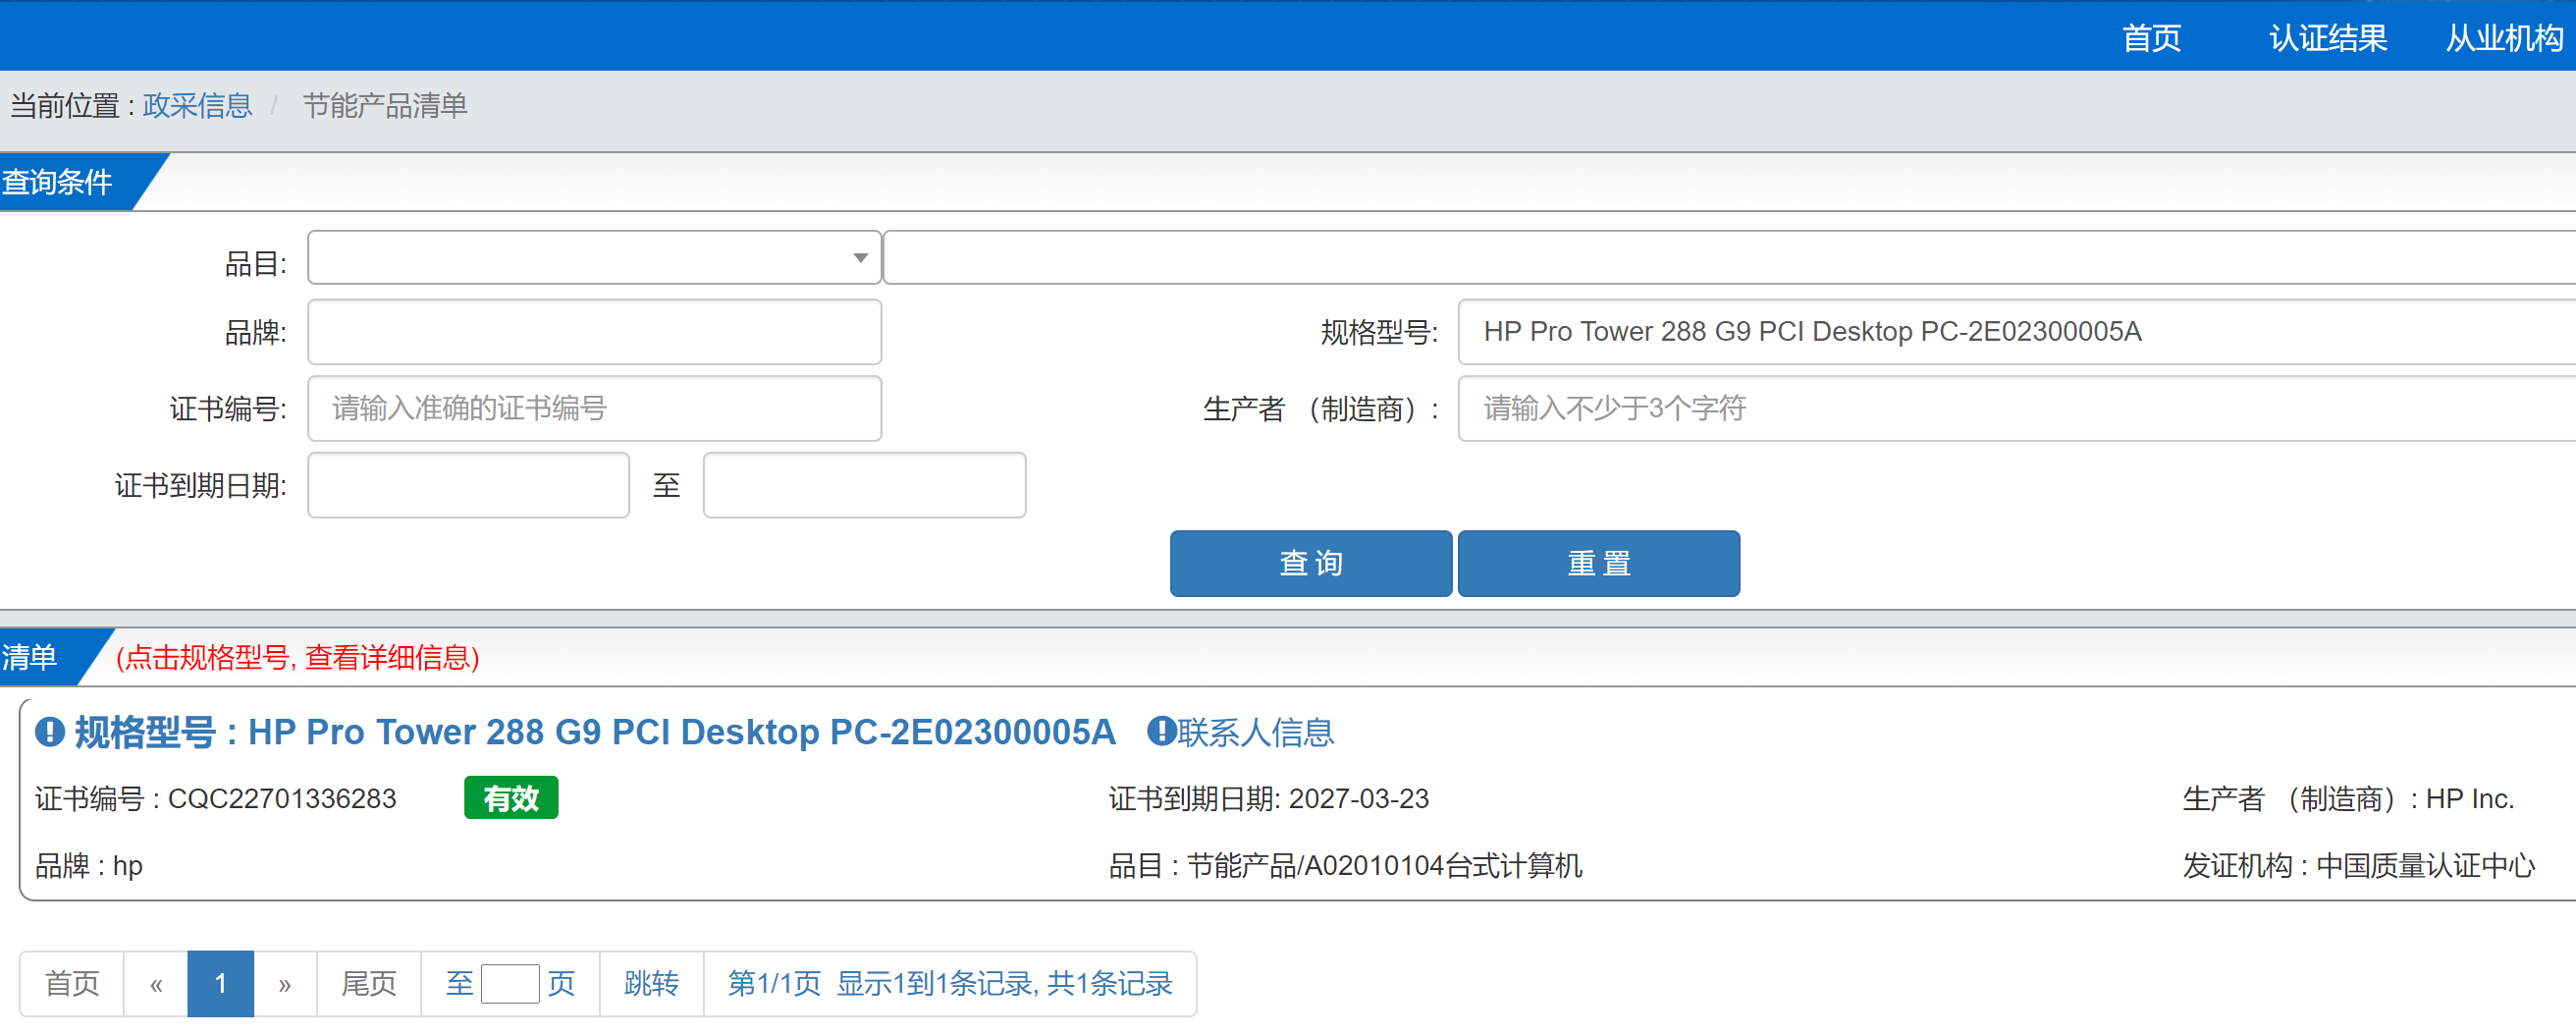Click the 发证机构 中国质量认证中心 text
Image resolution: width=2576 pixels, height=1035 pixels.
click(x=2359, y=866)
